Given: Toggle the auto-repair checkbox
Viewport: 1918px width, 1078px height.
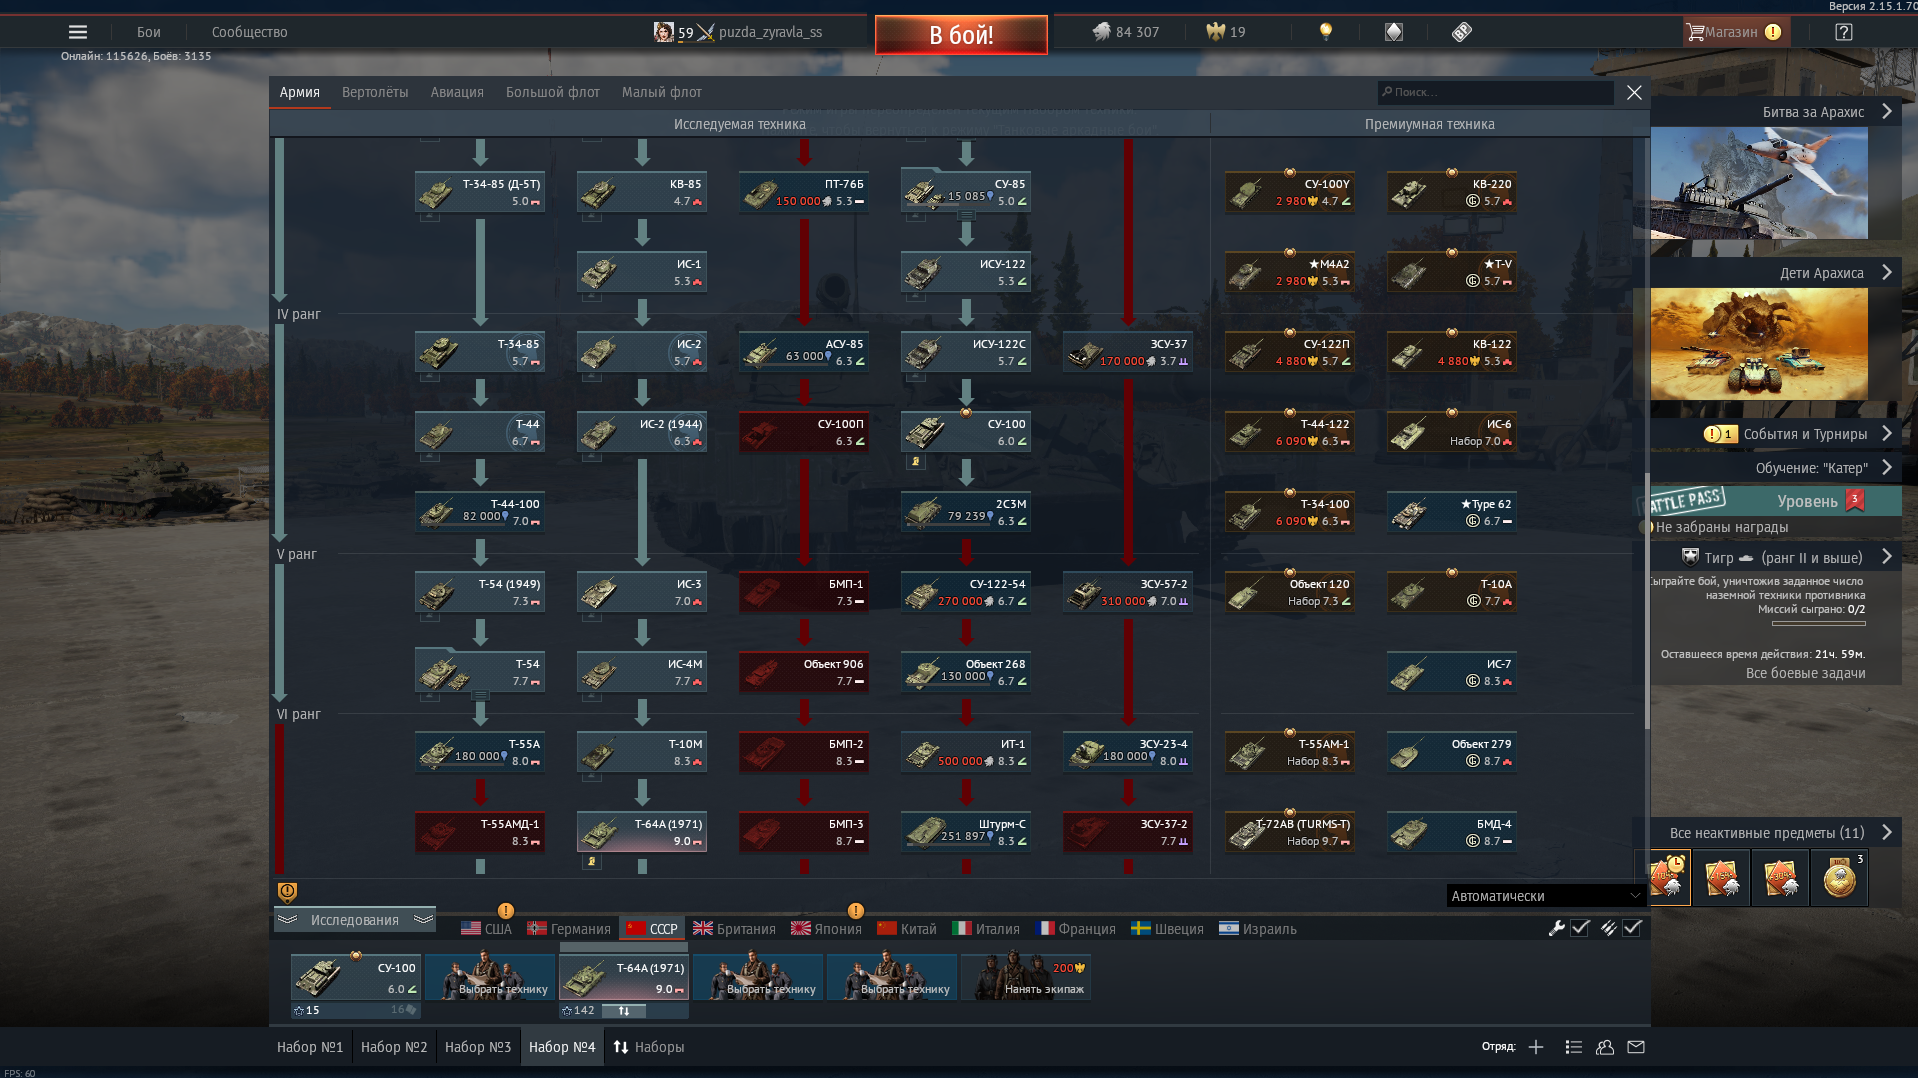Looking at the screenshot, I should coord(1580,928).
